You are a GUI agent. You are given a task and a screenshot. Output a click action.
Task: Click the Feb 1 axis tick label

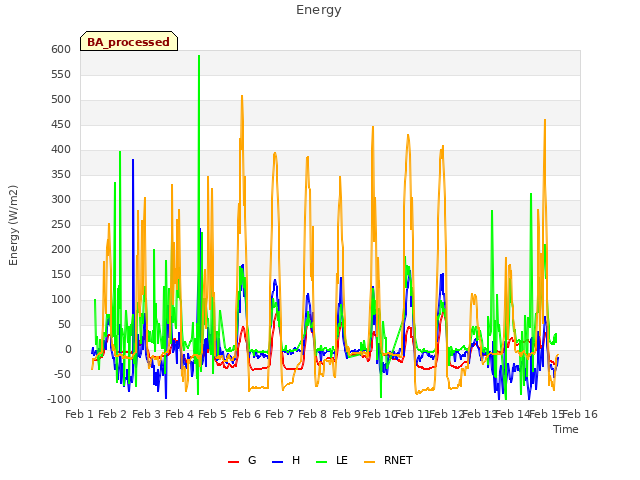80,414
